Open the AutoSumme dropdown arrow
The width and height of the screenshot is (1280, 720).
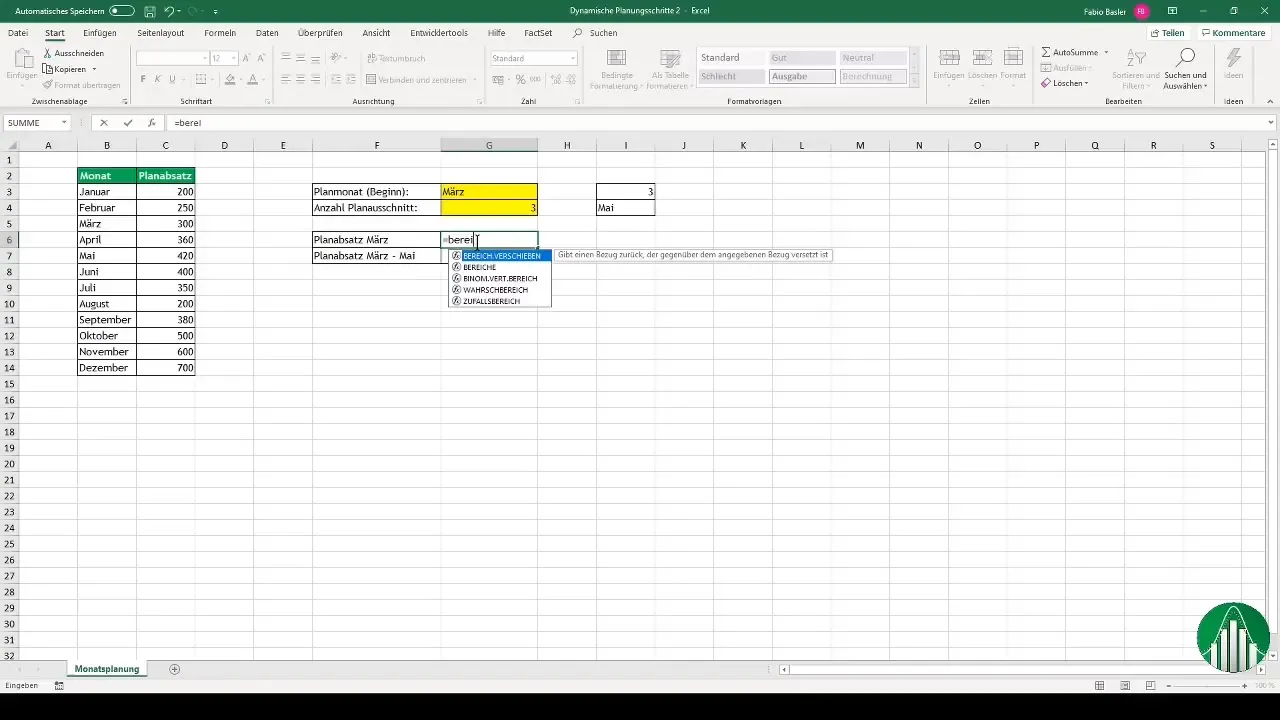1106,51
